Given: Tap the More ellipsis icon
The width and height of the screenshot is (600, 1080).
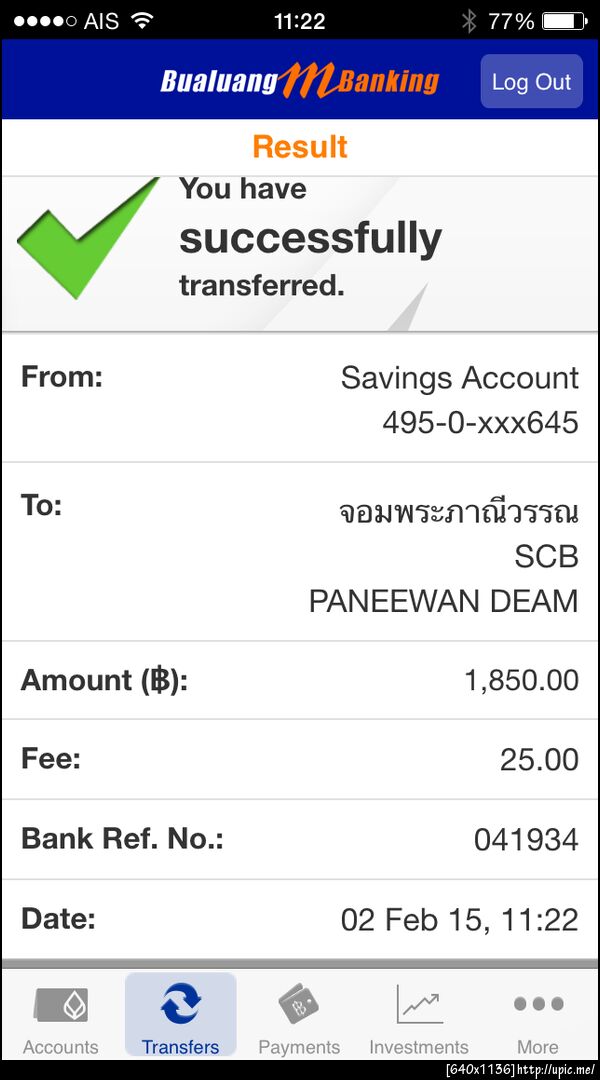Looking at the screenshot, I should [x=537, y=1004].
